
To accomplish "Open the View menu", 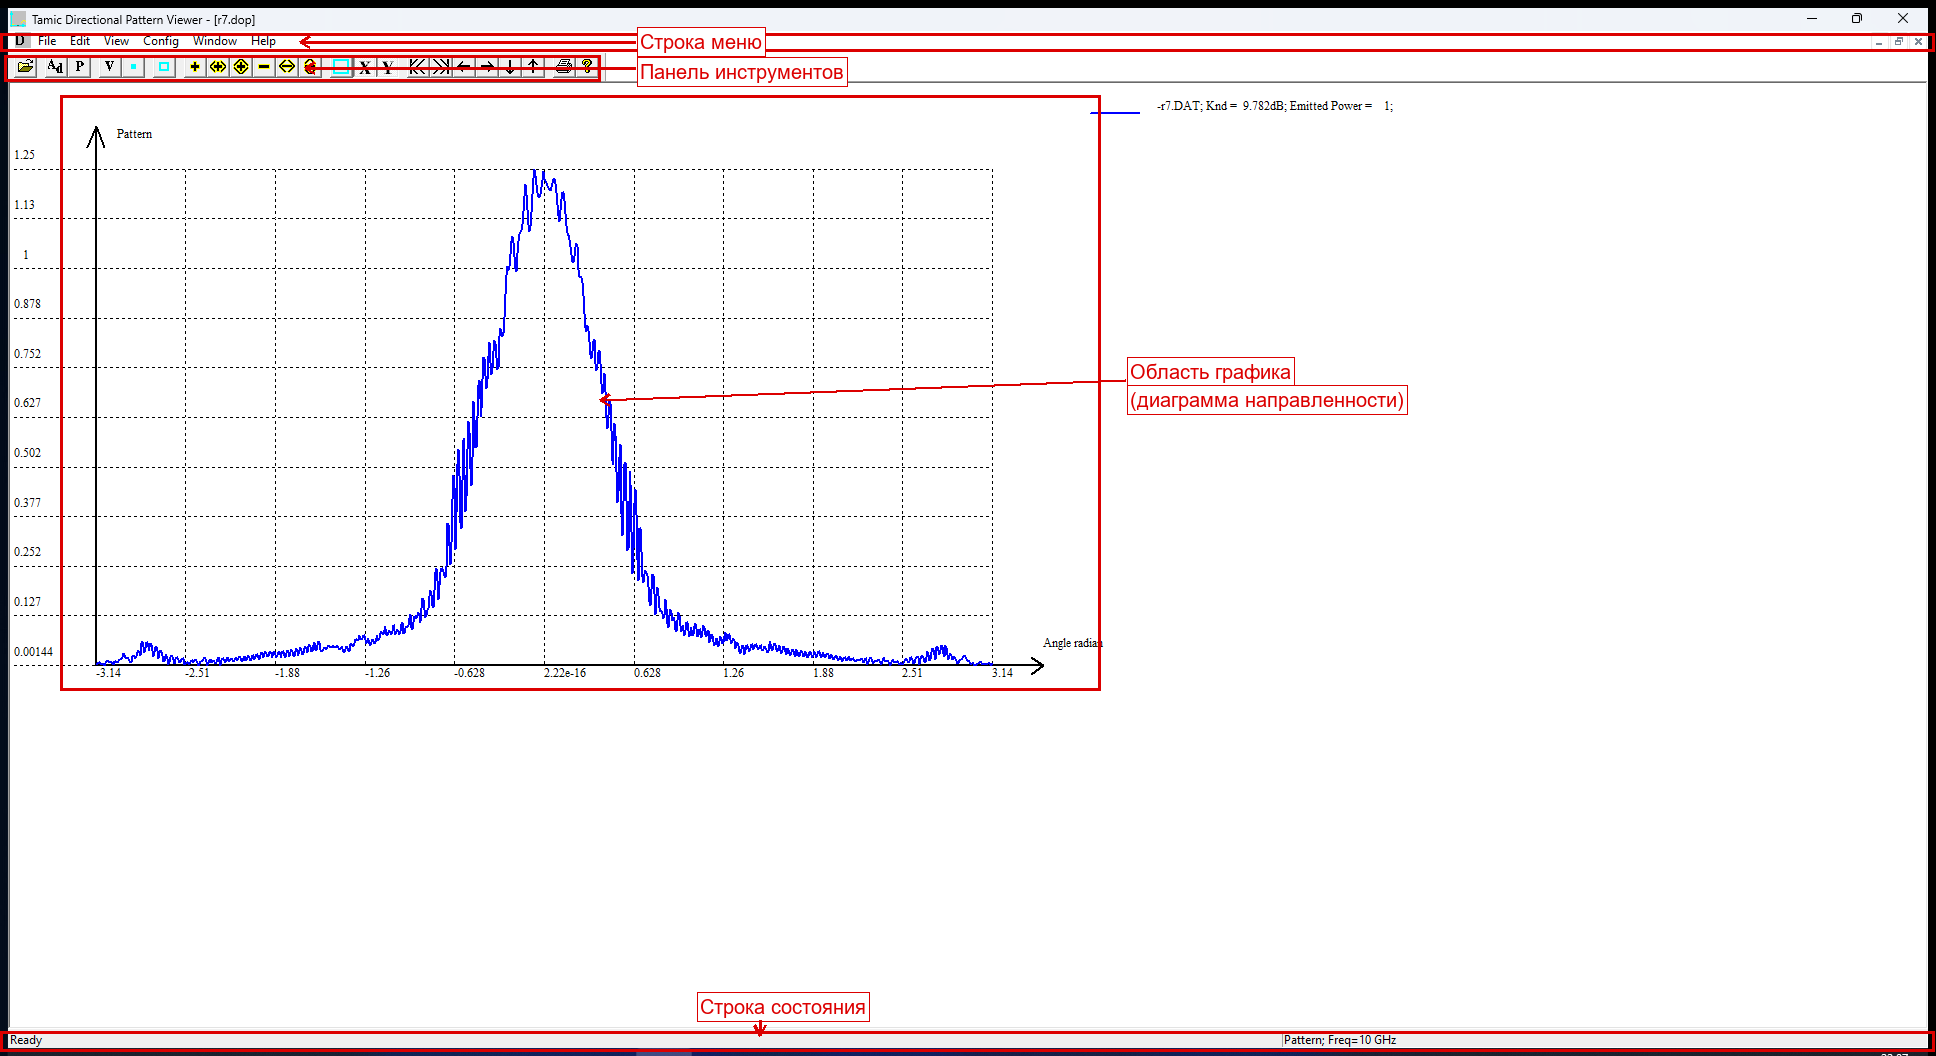I will pos(116,41).
